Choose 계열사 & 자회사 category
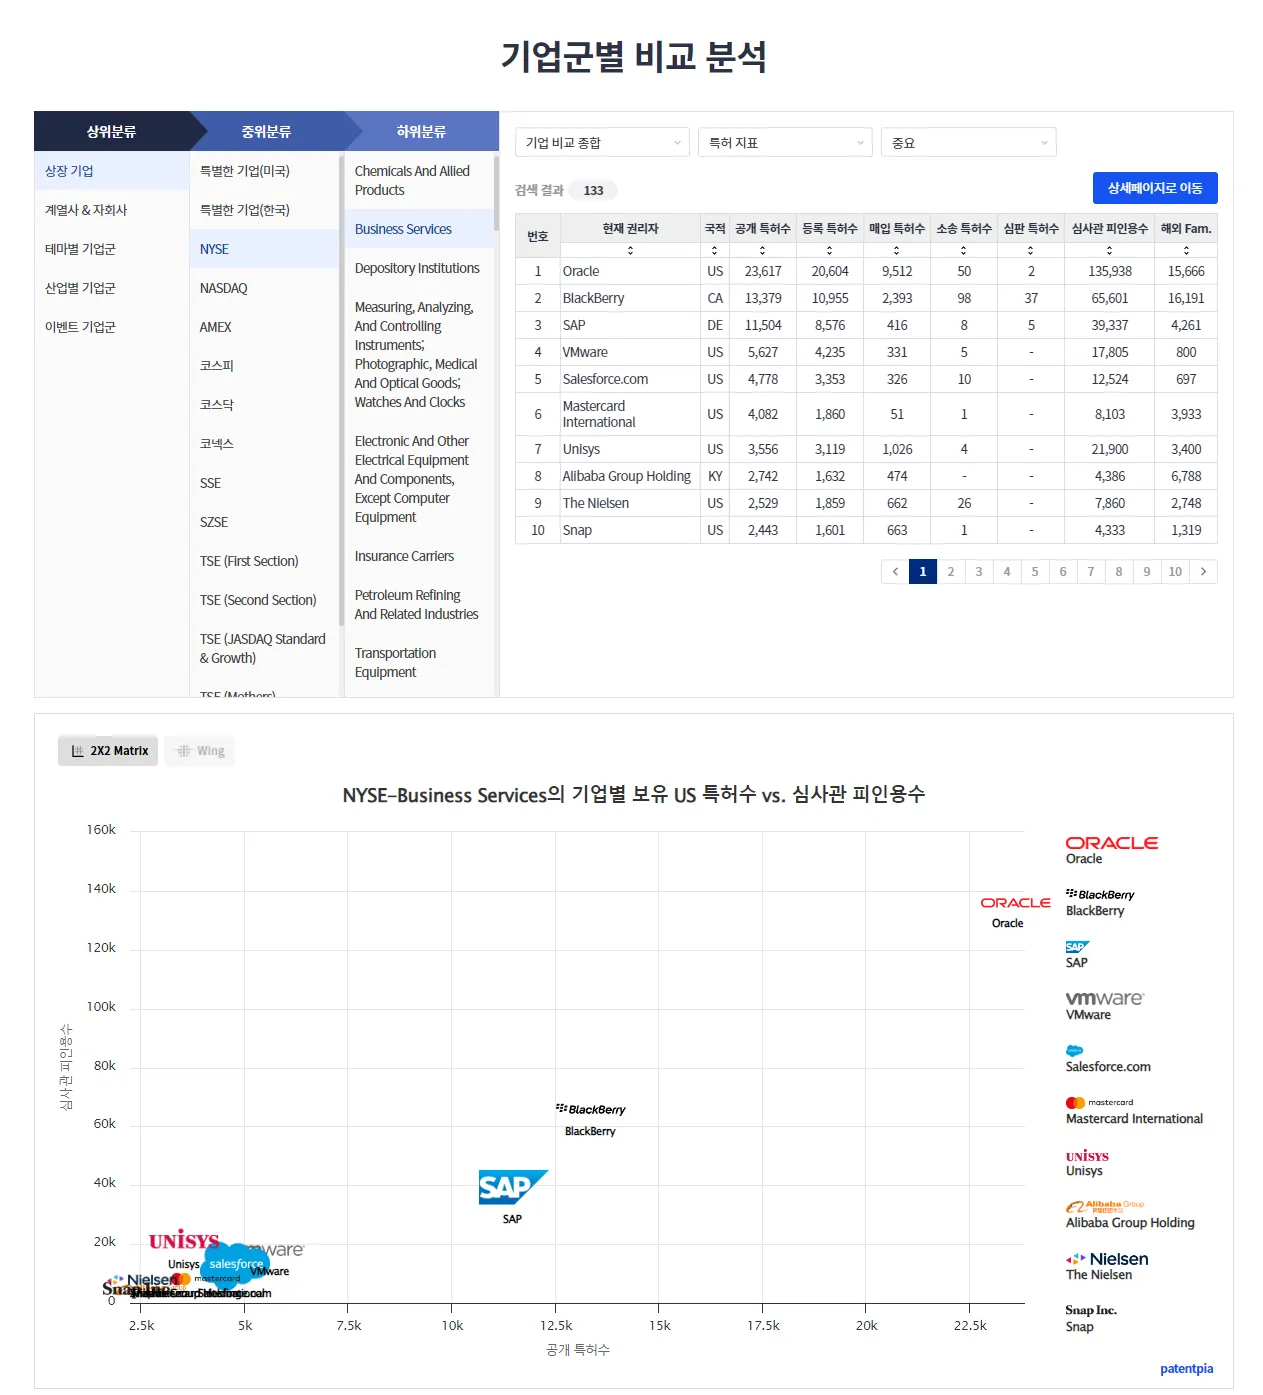The image size is (1263, 1395). click(111, 210)
